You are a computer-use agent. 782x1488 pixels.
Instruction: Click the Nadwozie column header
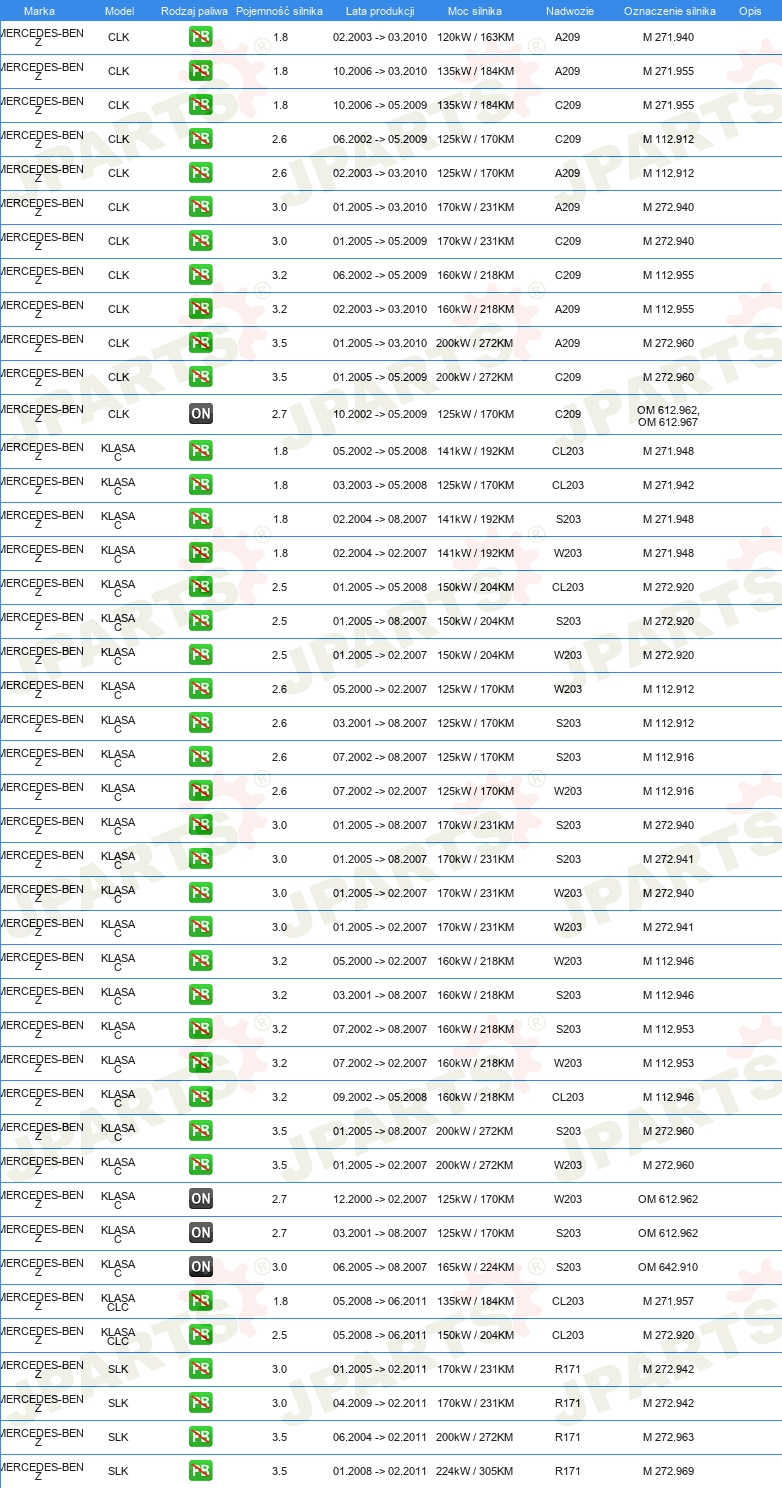click(x=570, y=11)
